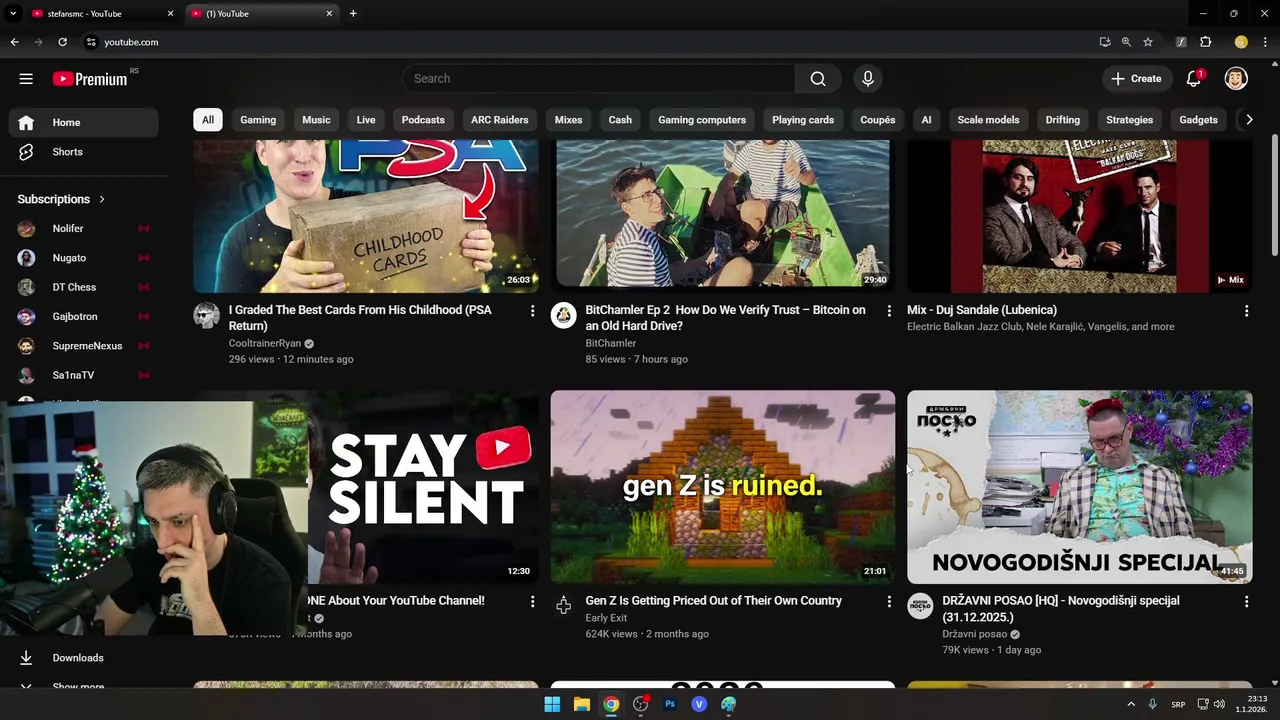Go to the YouTube Premium logo home
The width and height of the screenshot is (1280, 720).
click(x=90, y=79)
